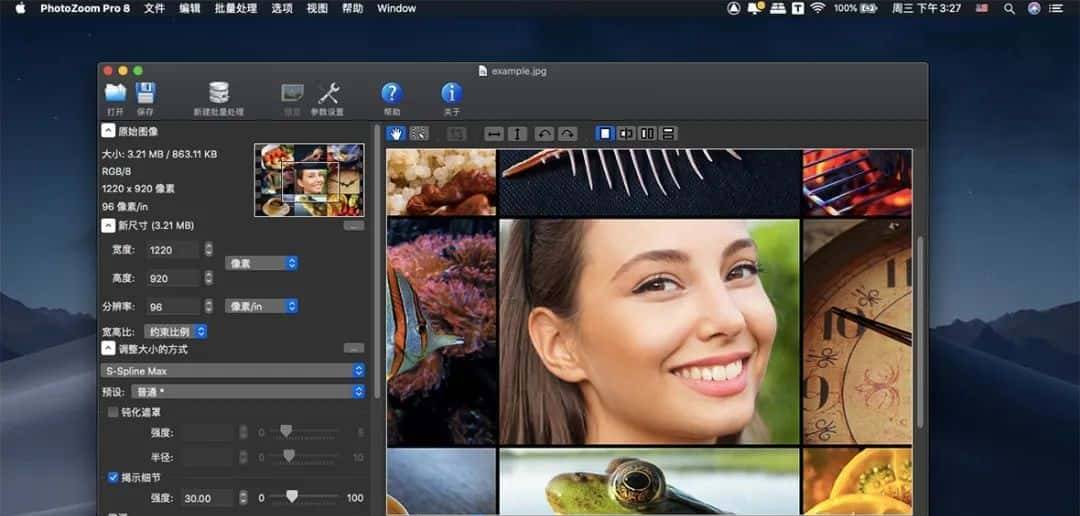The image size is (1080, 516).
Task: Open the 约束比例 aspect ratio dropdown
Action: 176,331
